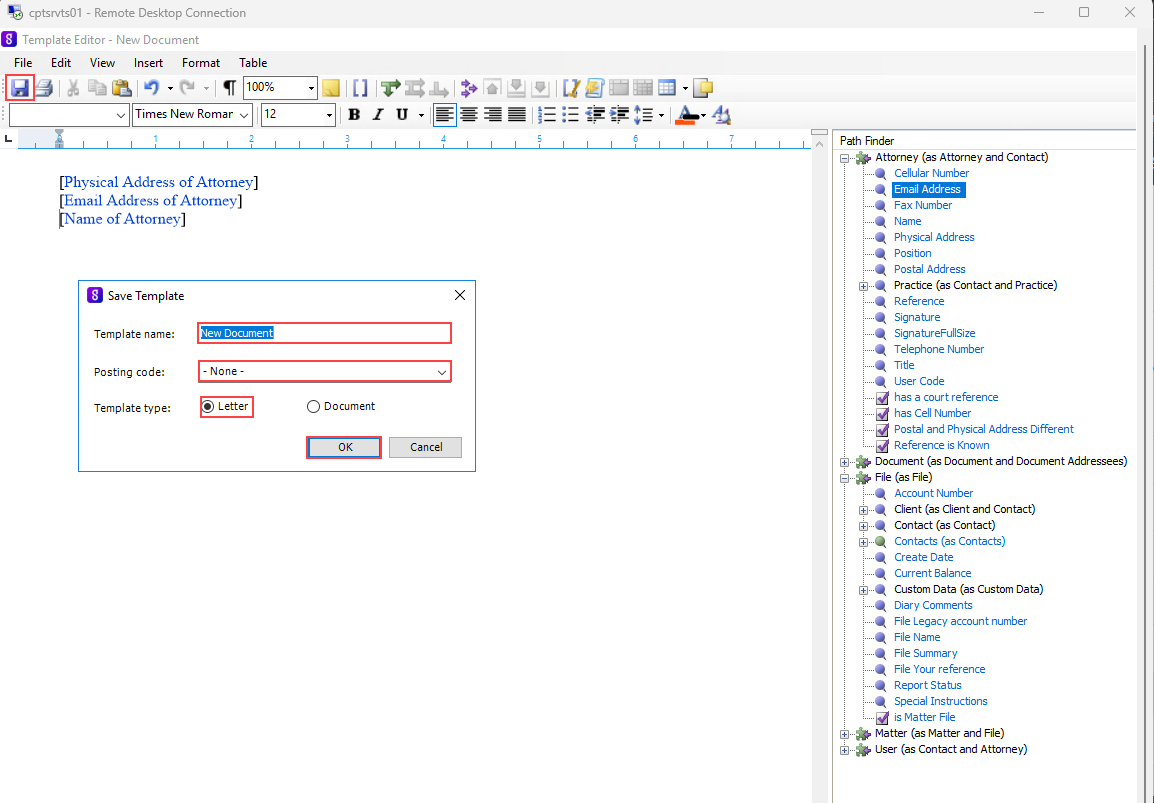Click the font color swatch icon
The image size is (1154, 803).
(x=686, y=115)
